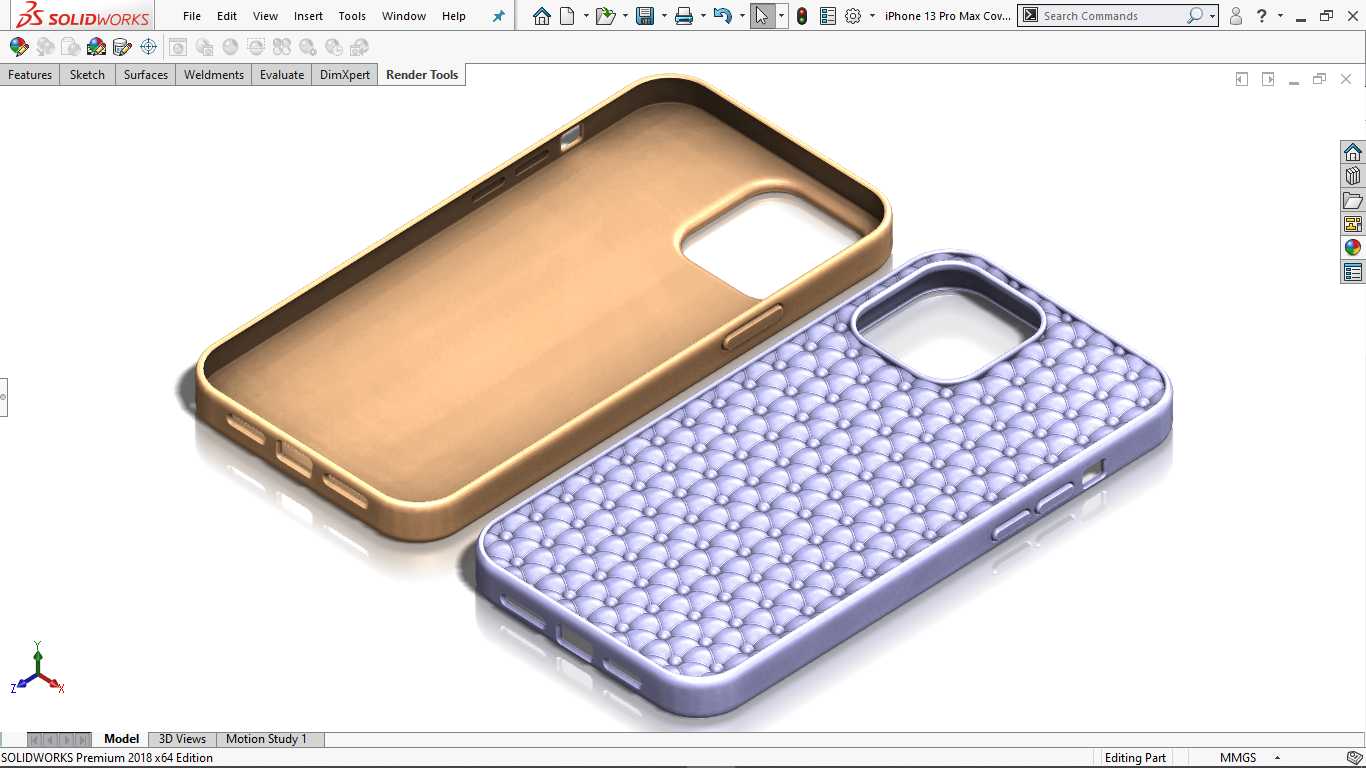Click the greyed Integrated Preview render icon

(x=178, y=47)
